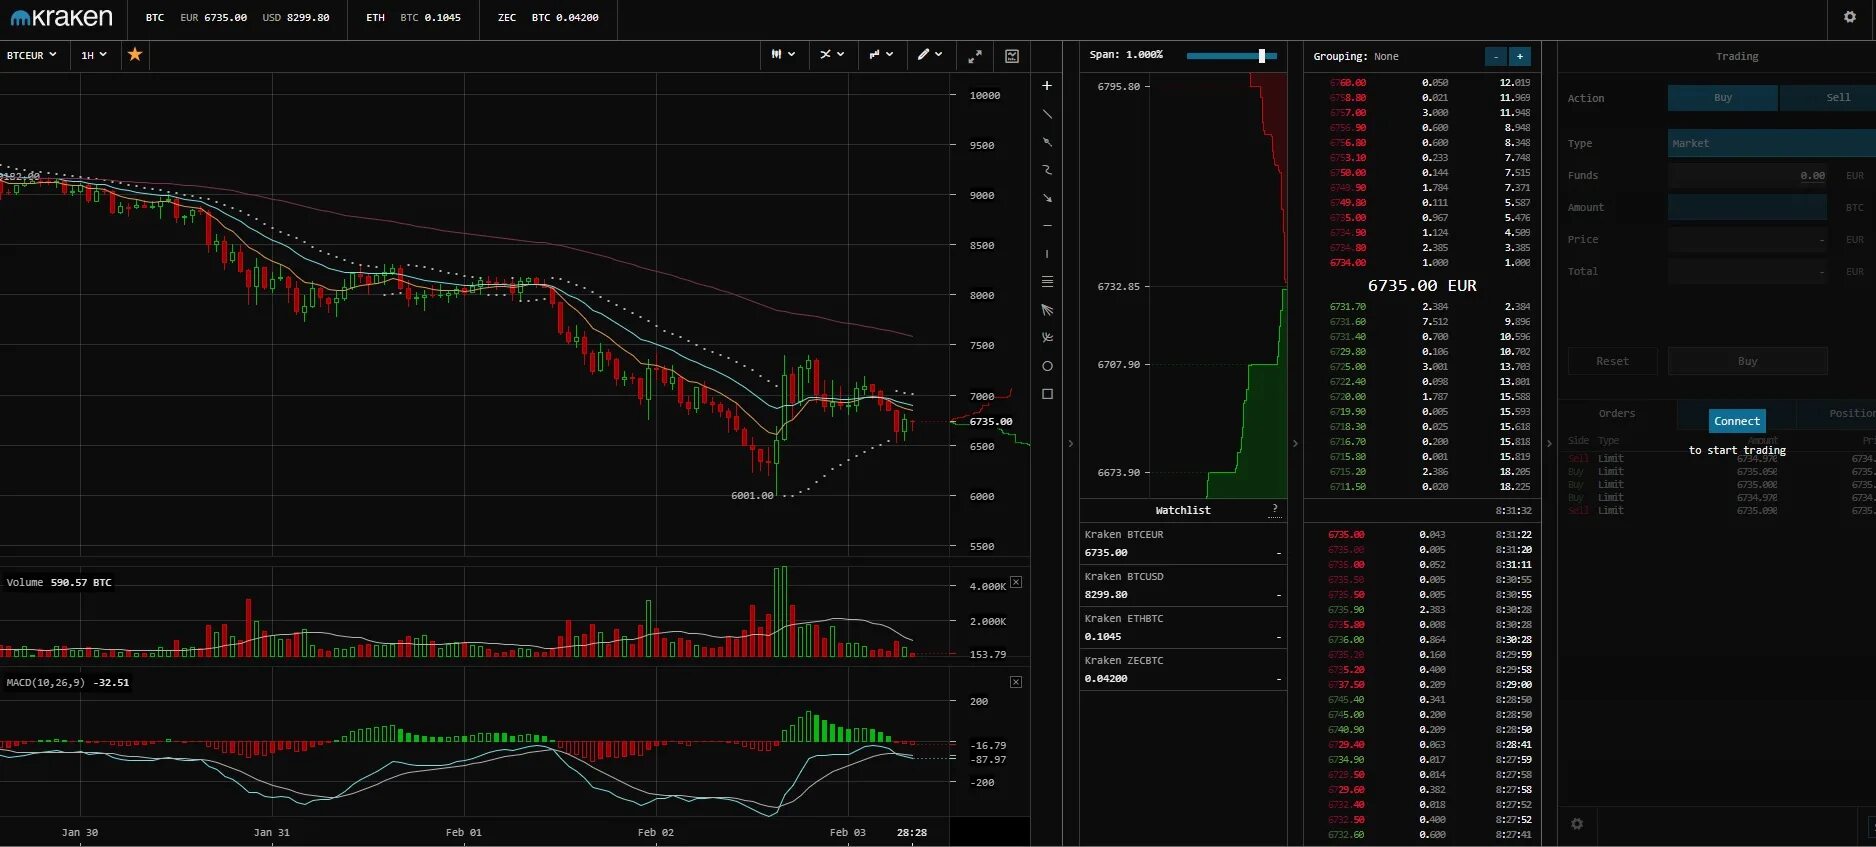Select the parallel lines Fibonacci retracement tool

click(x=1047, y=282)
